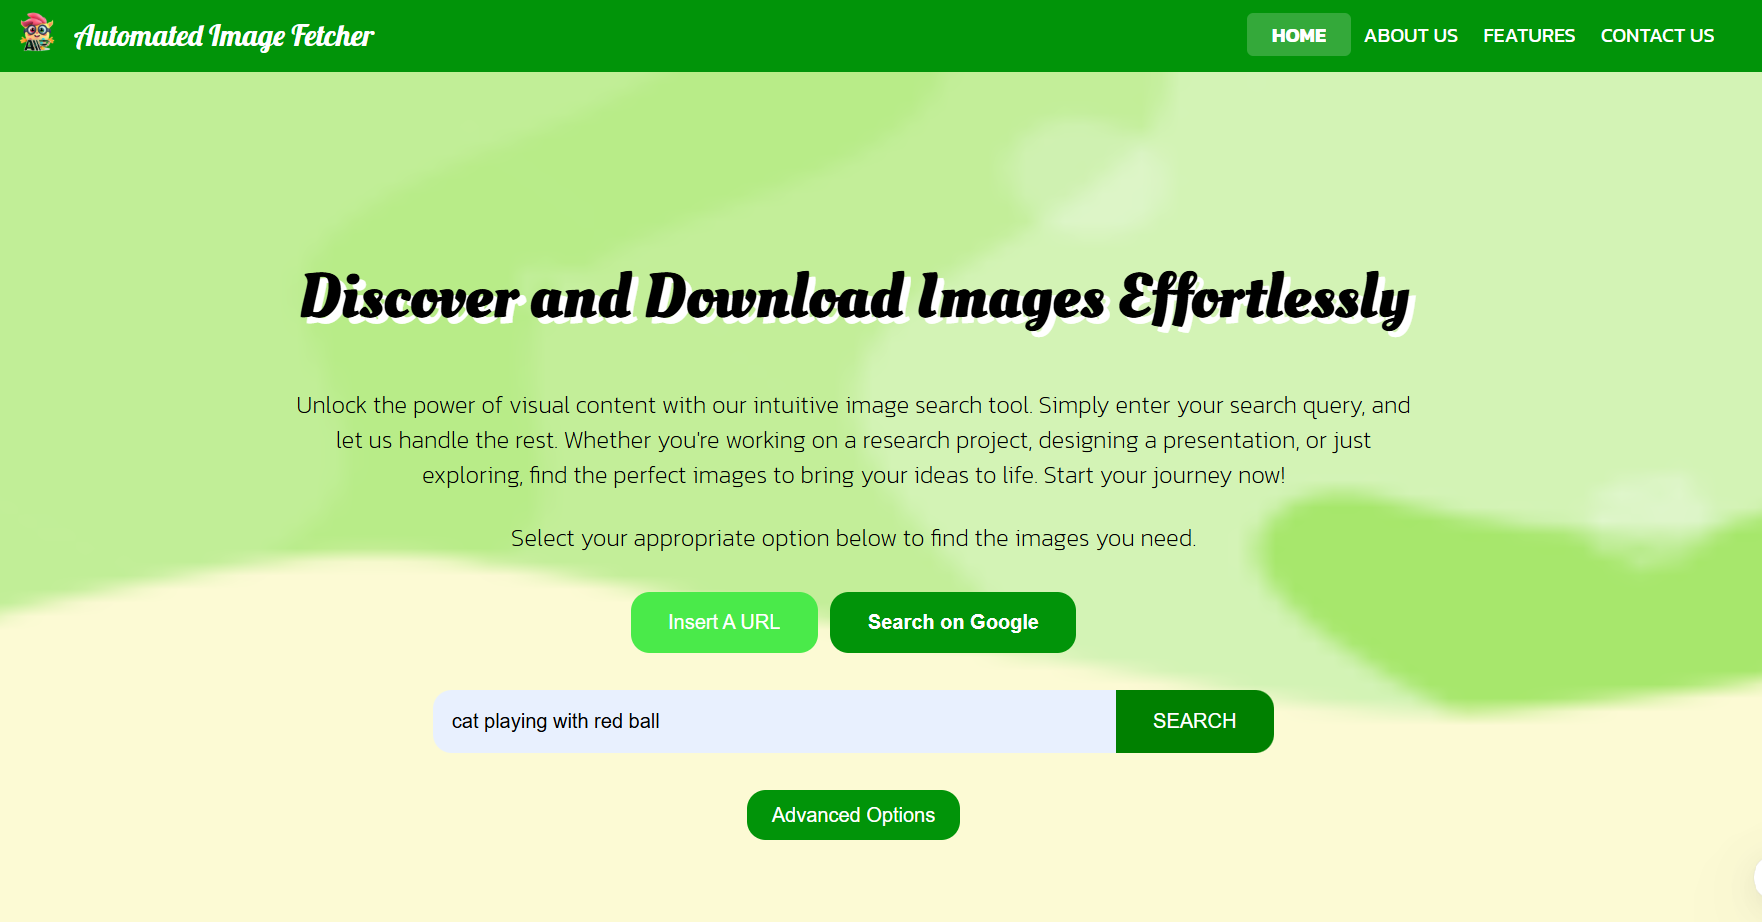
Task: Focus the field containing 'cat playing with red ball'
Action: click(x=774, y=721)
